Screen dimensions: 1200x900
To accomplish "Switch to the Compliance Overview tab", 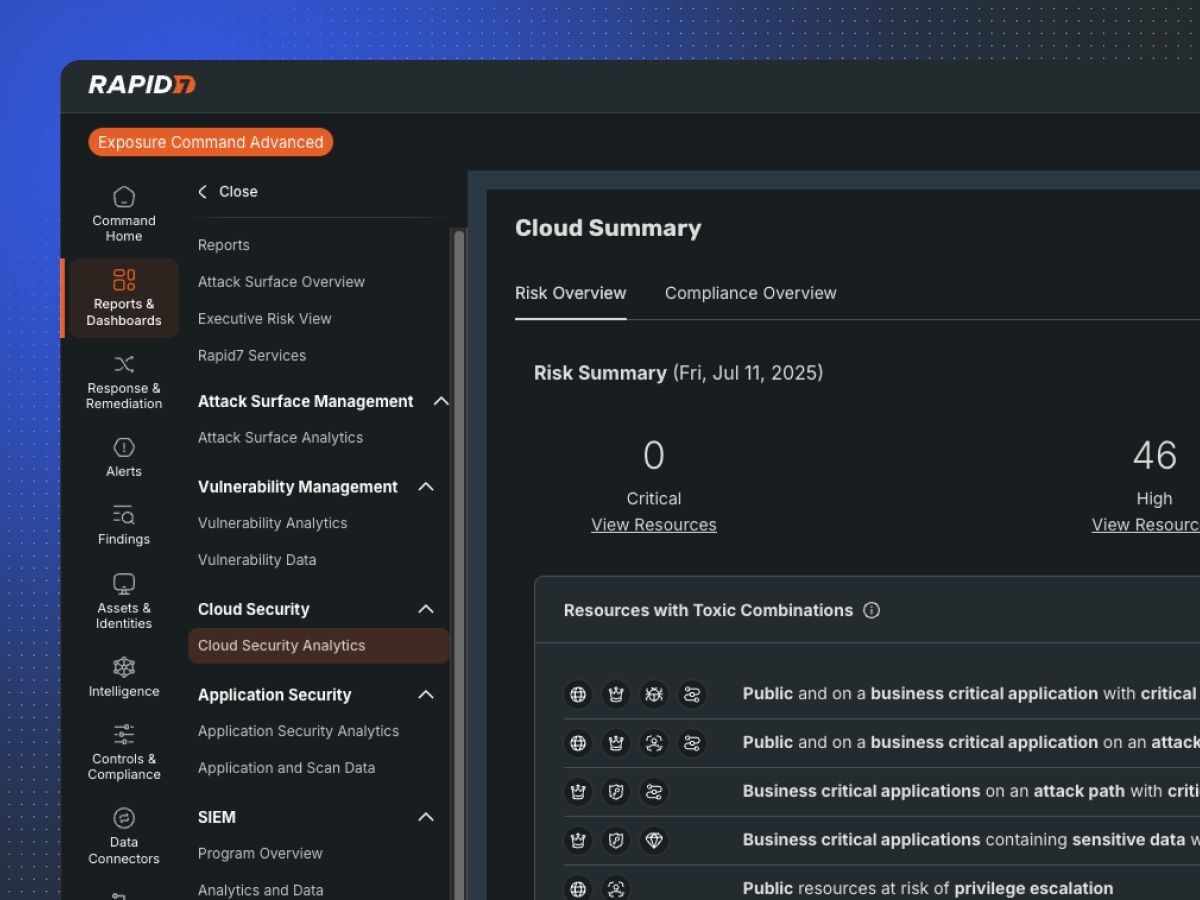I will (x=750, y=293).
